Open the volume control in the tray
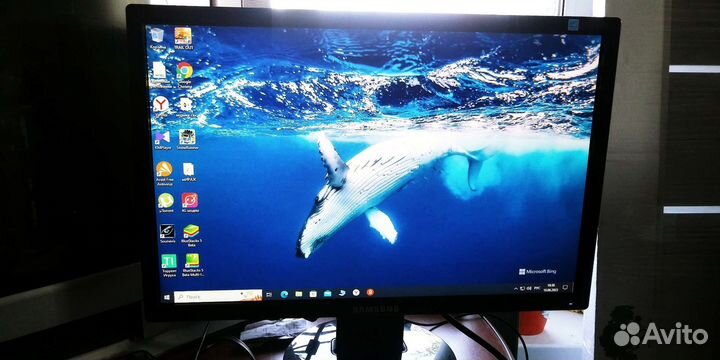This screenshot has width=720, height=360. (529, 288)
